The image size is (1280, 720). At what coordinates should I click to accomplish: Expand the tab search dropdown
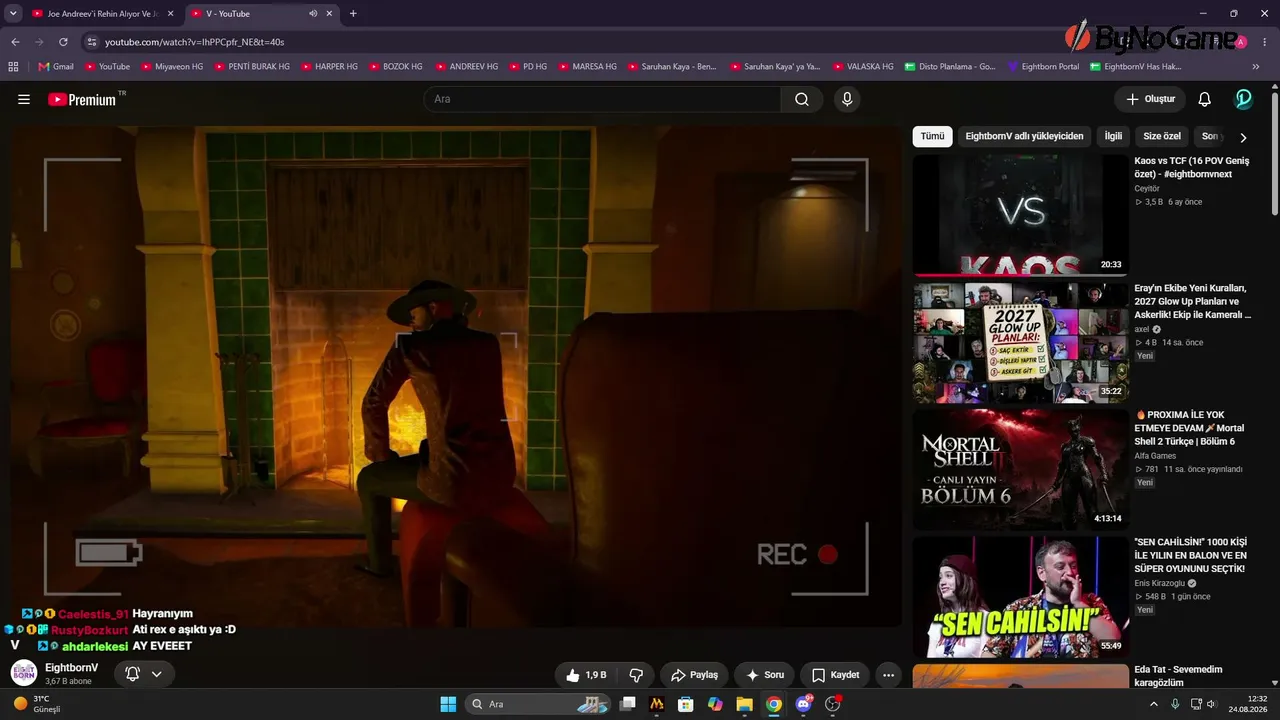[13, 14]
